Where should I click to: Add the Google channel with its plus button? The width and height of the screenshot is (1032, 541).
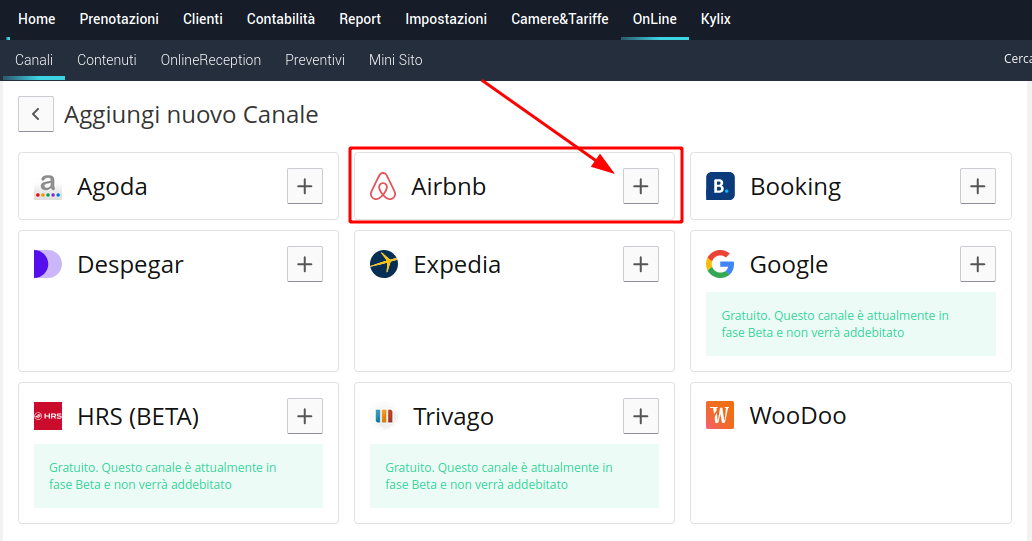pos(977,264)
